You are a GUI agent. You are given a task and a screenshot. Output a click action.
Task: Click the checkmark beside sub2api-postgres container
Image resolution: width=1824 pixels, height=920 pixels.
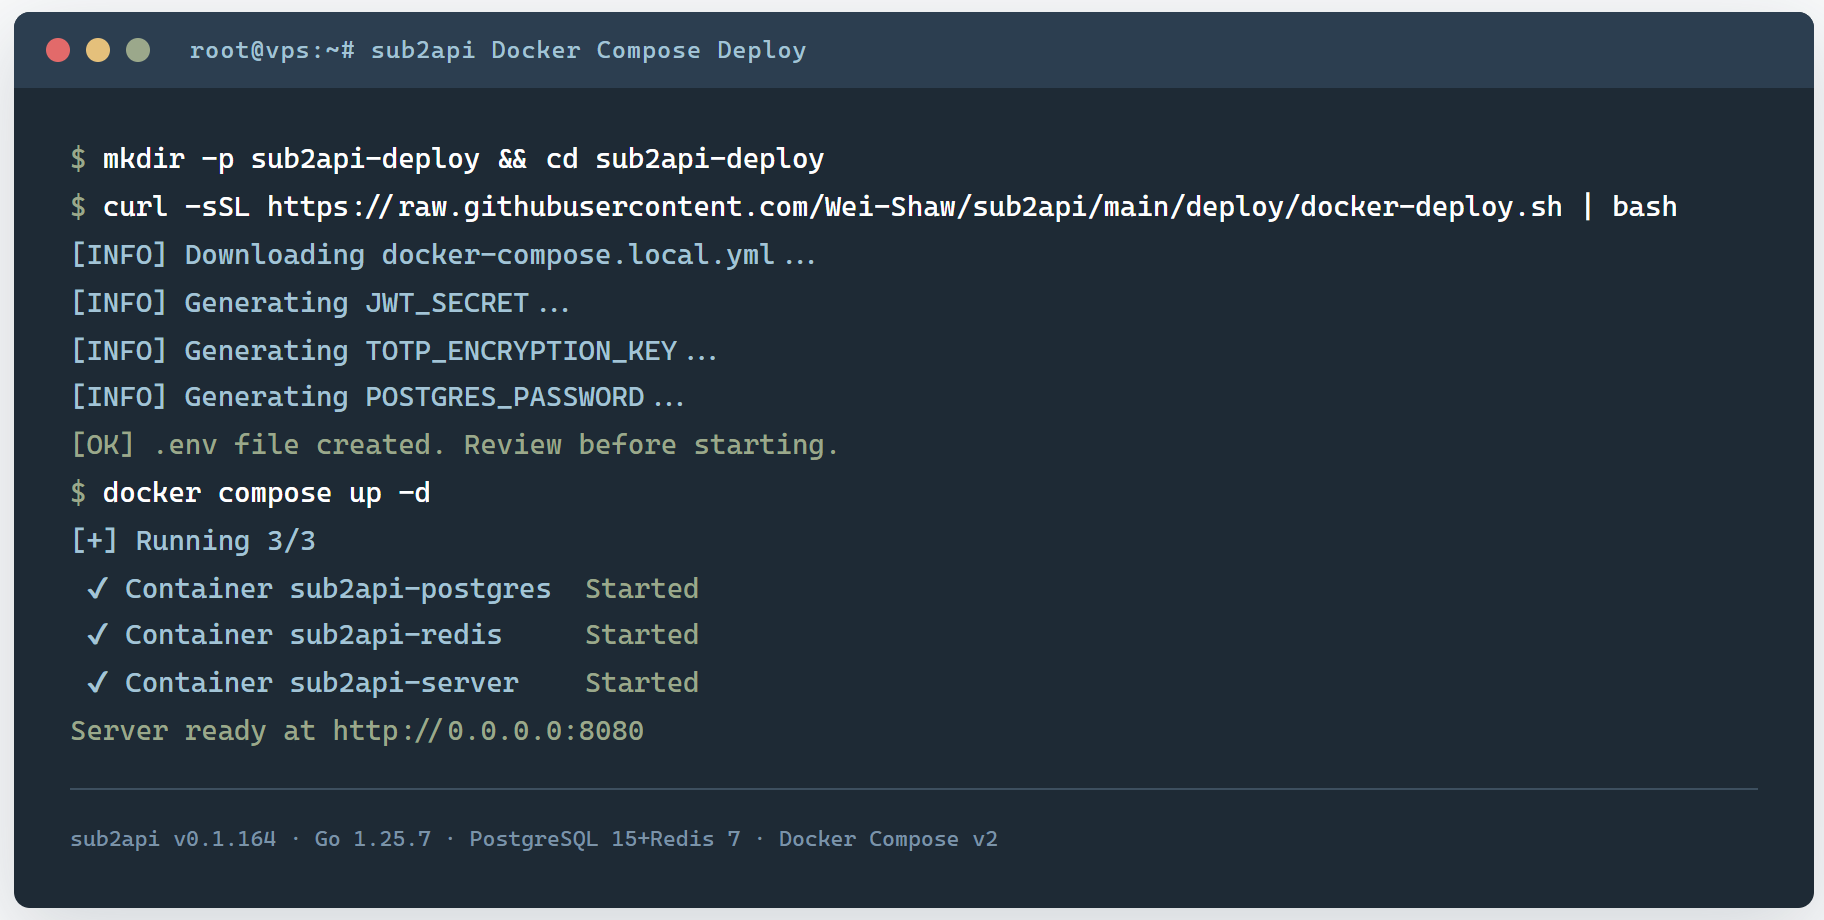pyautogui.click(x=97, y=588)
